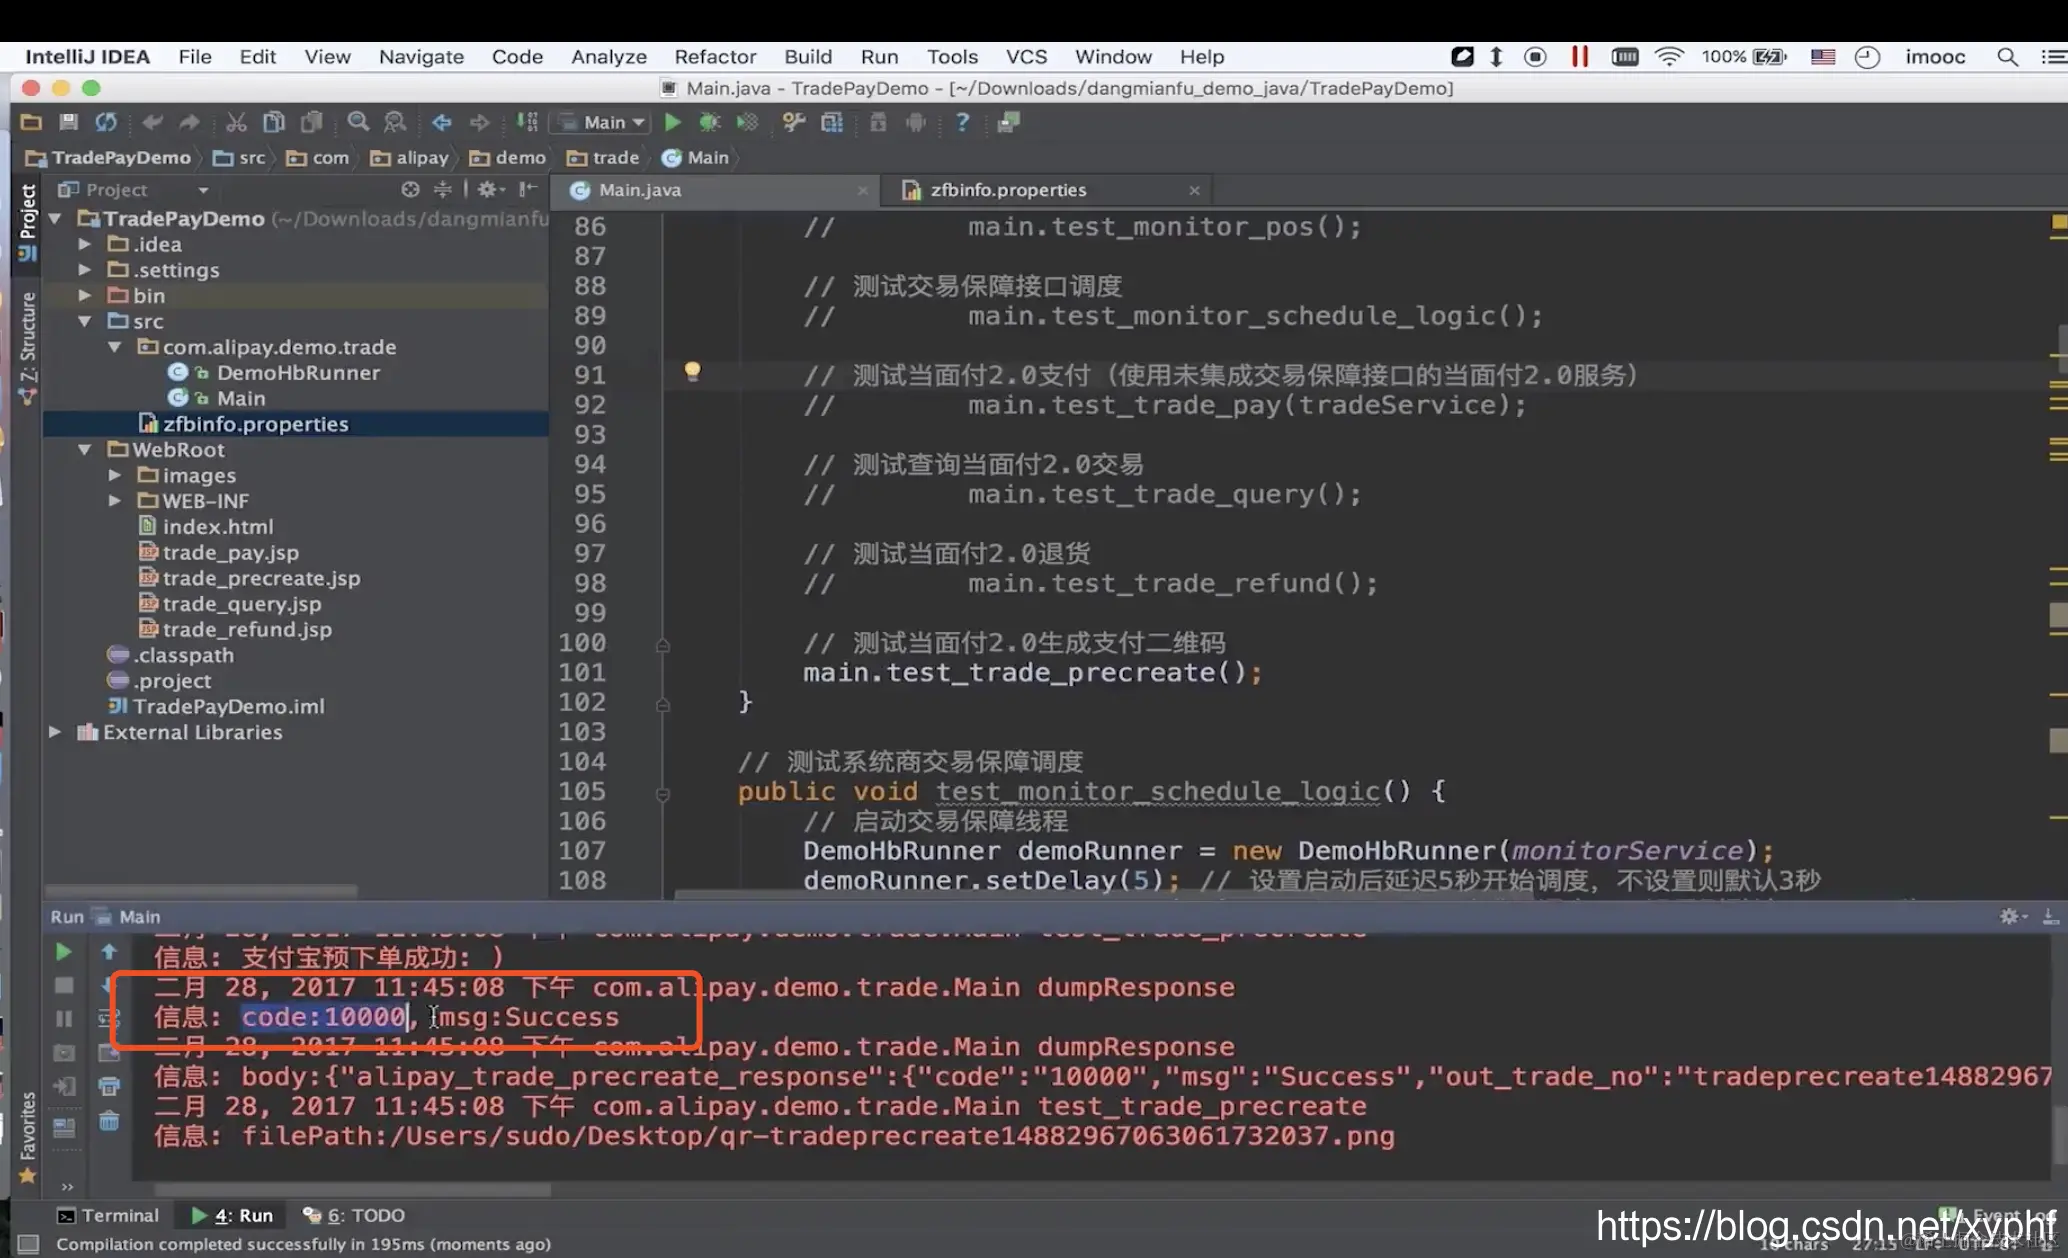
Task: Click intention lightbulb on line 91
Action: point(692,372)
